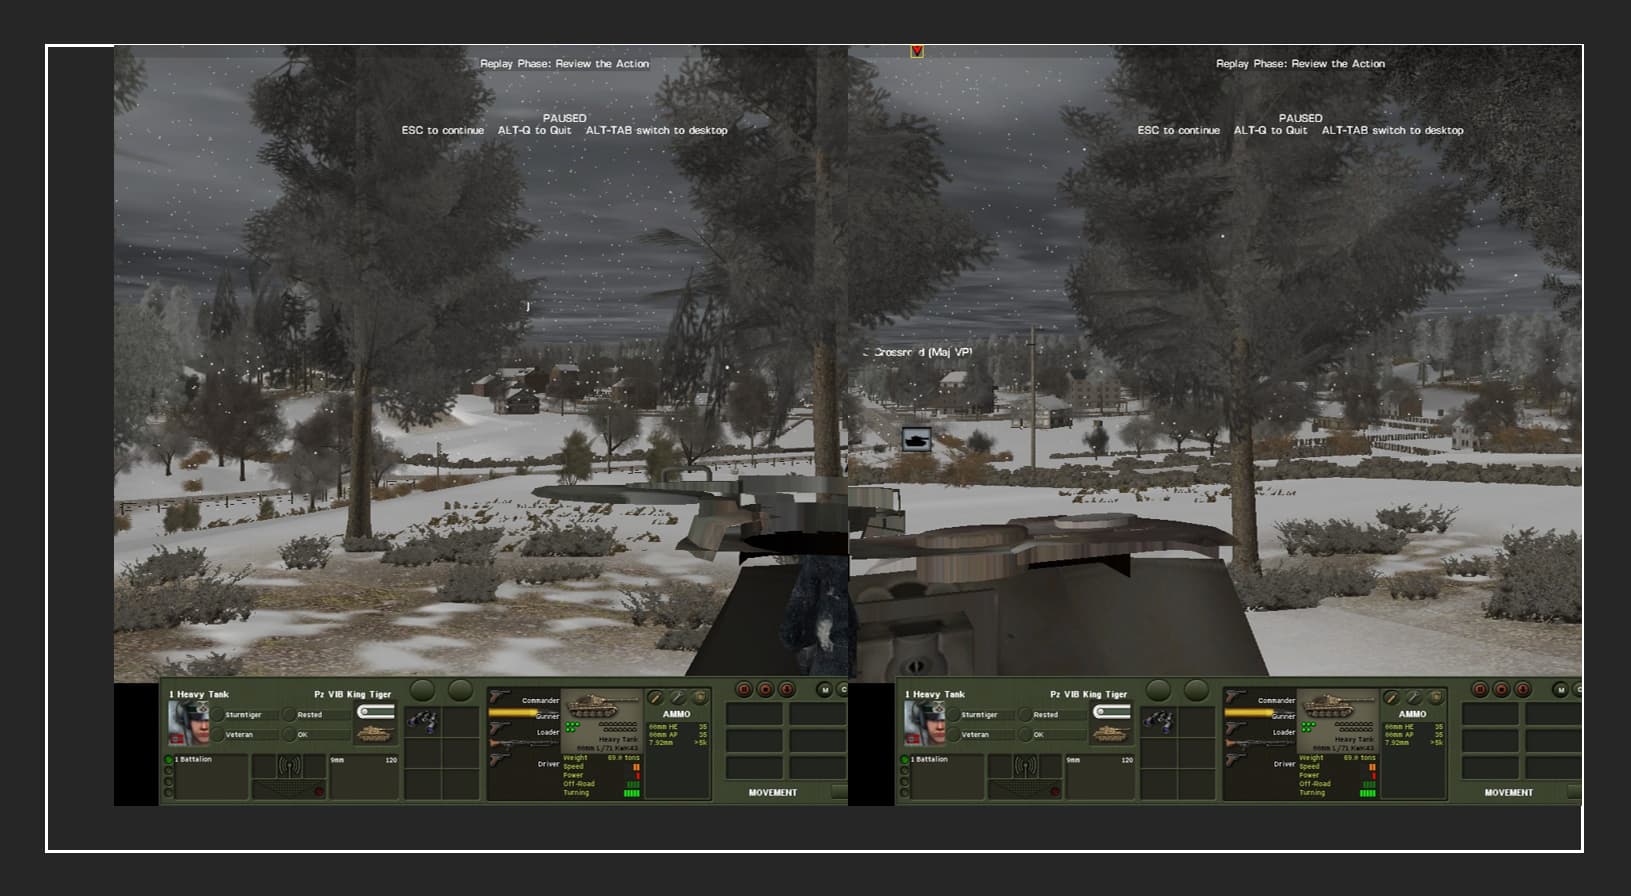Click binoculars icon in the left game panel
Screen dimensions: 1631x896
(422, 720)
